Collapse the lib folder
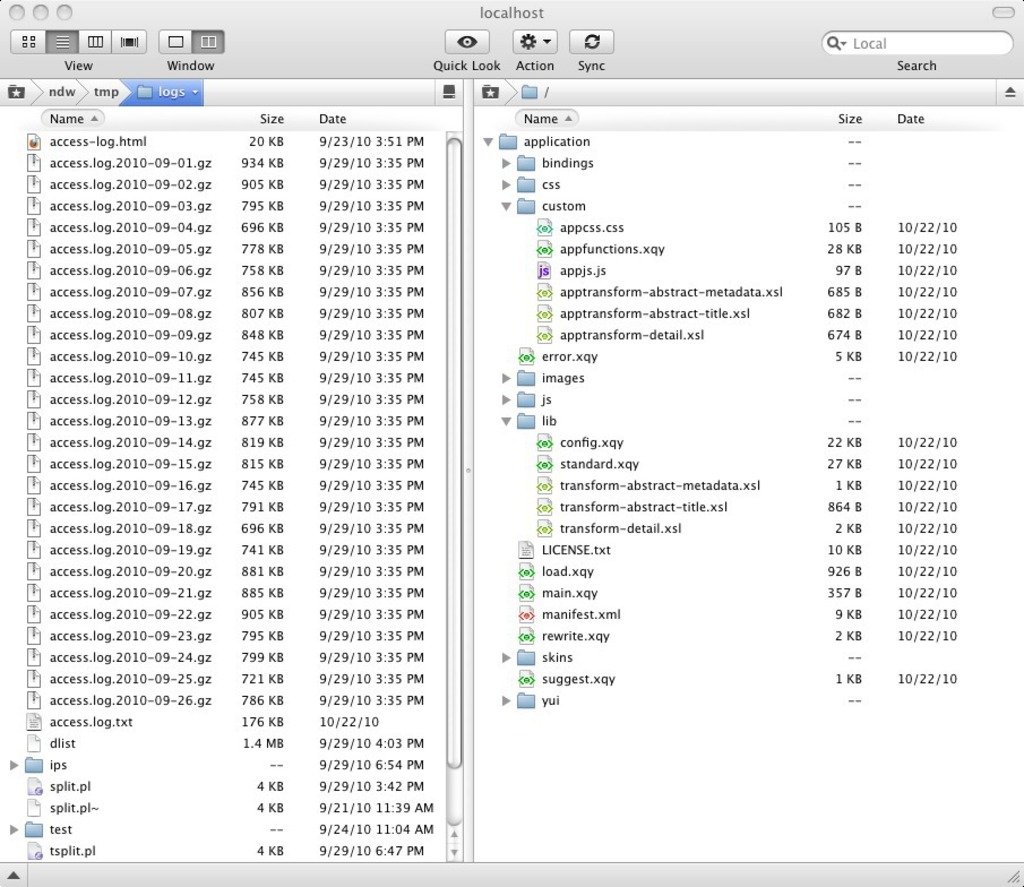1024x887 pixels. (506, 421)
